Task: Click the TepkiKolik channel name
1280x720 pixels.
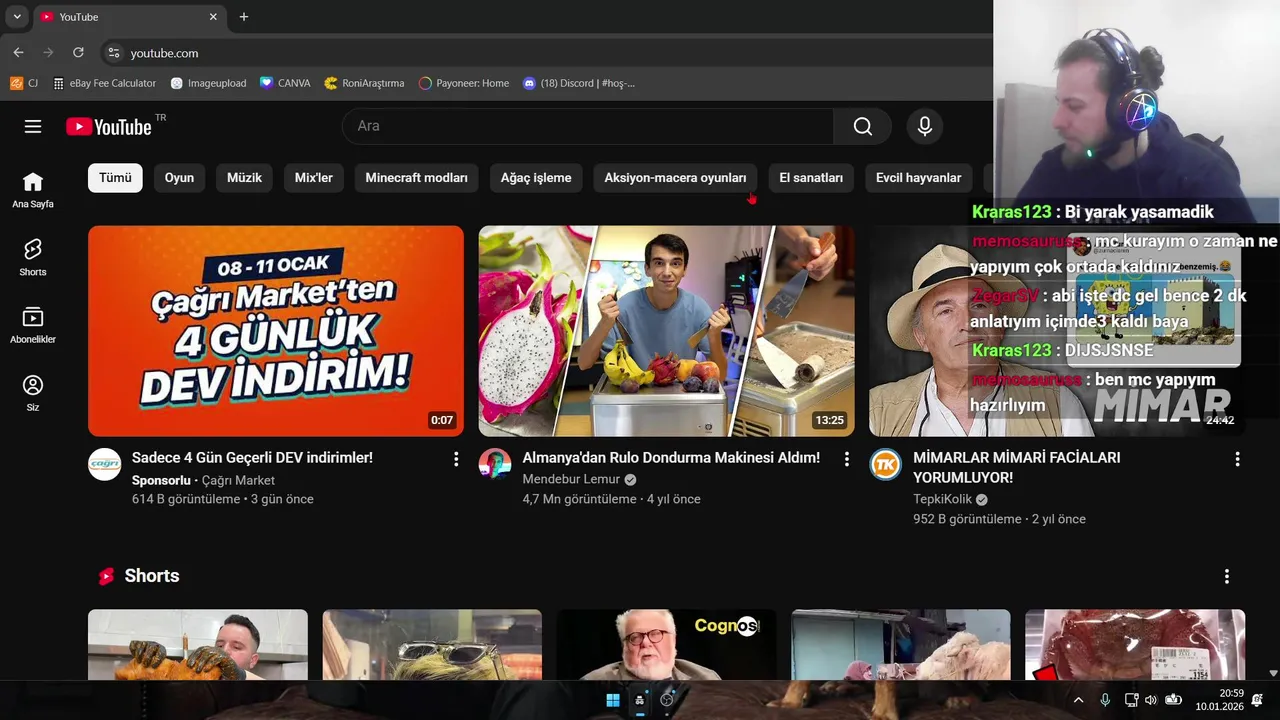Action: coord(942,500)
